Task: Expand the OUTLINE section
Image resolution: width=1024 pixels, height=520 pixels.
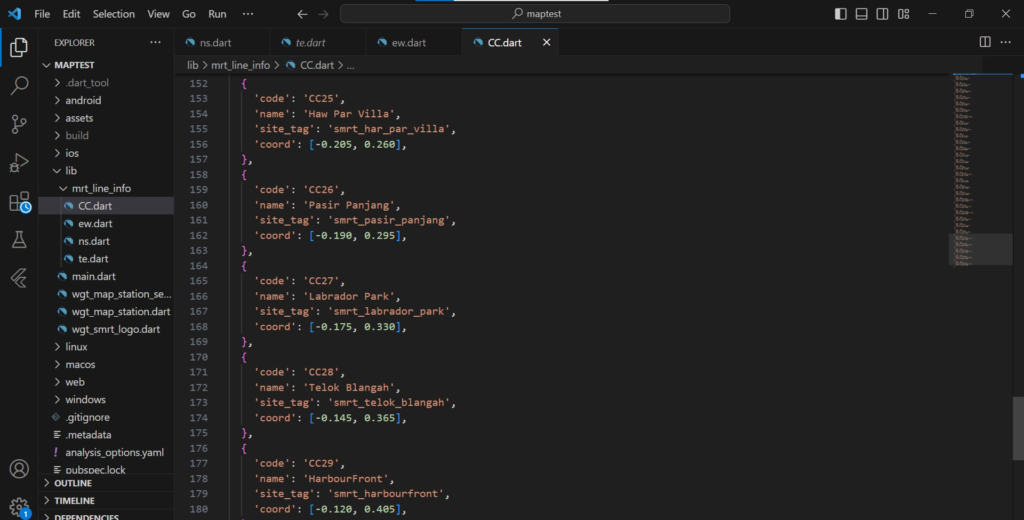Action: click(x=73, y=483)
